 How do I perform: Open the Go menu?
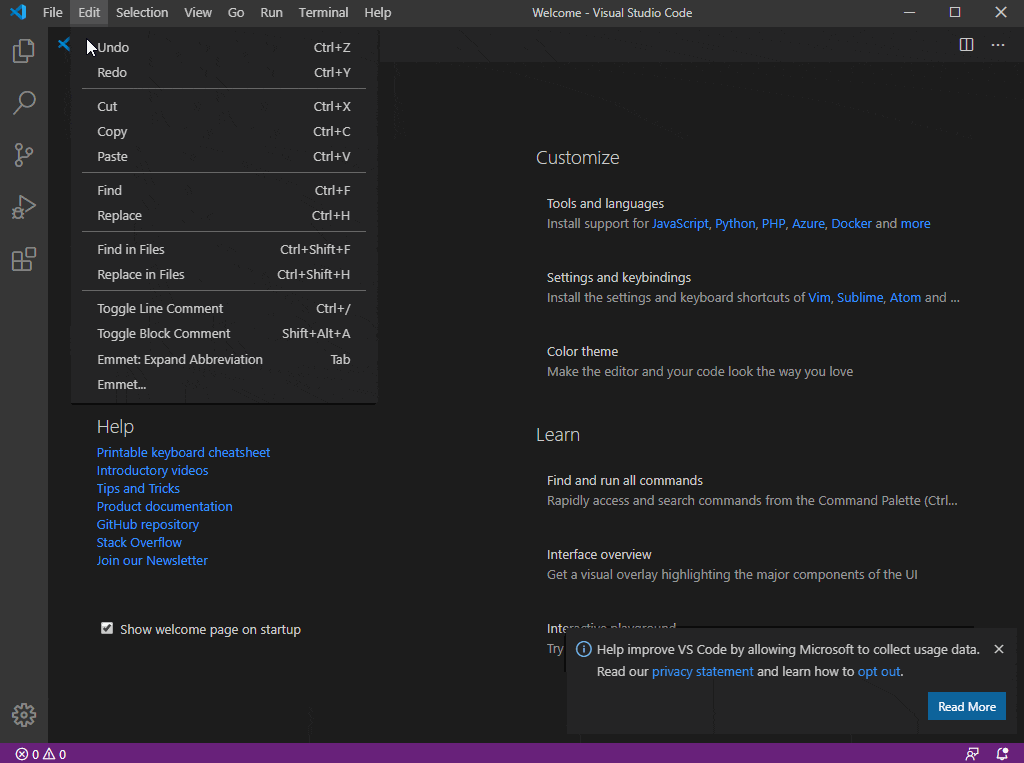(236, 12)
